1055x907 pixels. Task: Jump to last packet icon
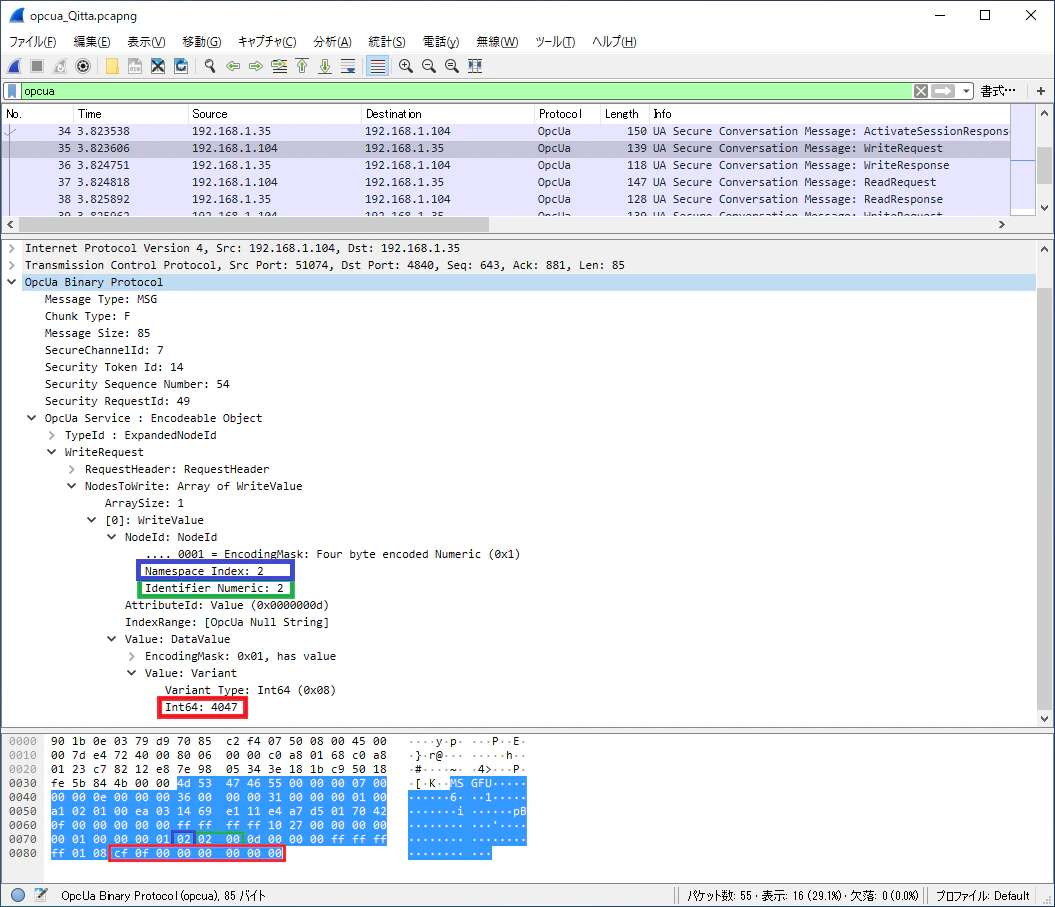point(325,66)
